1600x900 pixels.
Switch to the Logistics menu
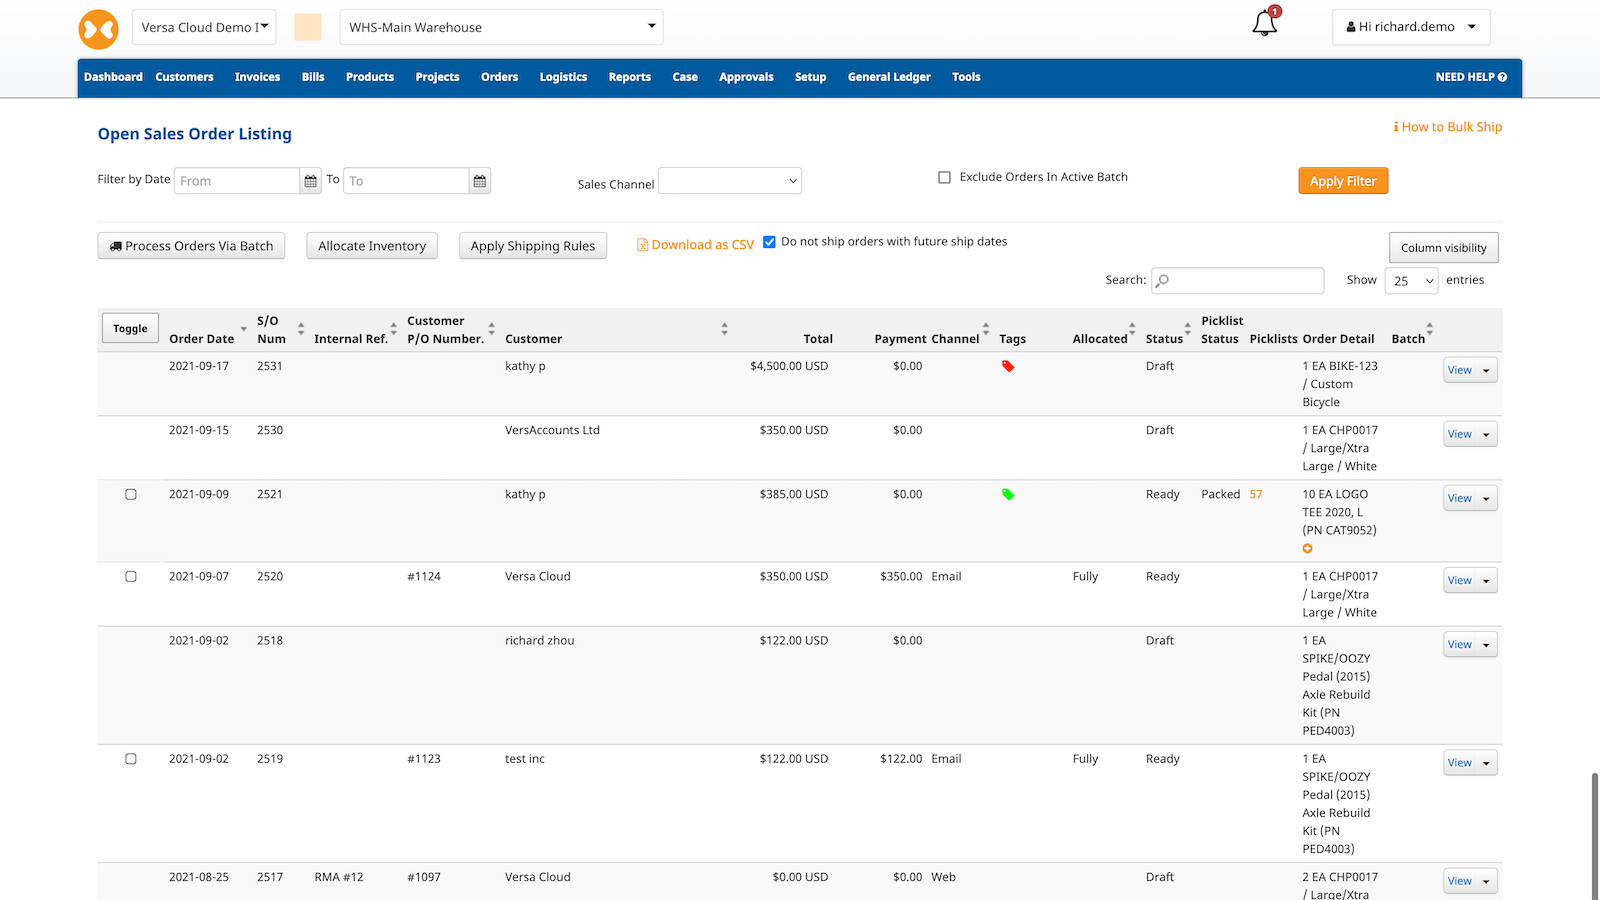(x=562, y=77)
